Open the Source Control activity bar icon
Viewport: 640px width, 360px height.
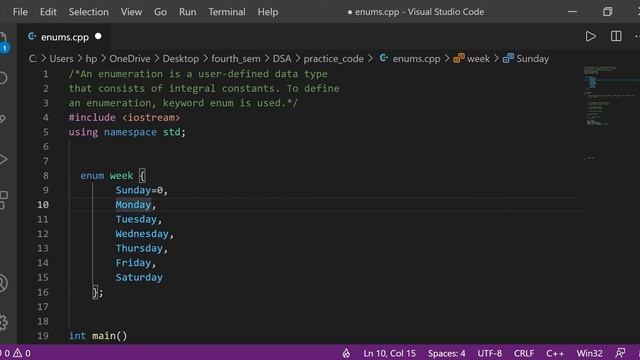tap(3, 119)
